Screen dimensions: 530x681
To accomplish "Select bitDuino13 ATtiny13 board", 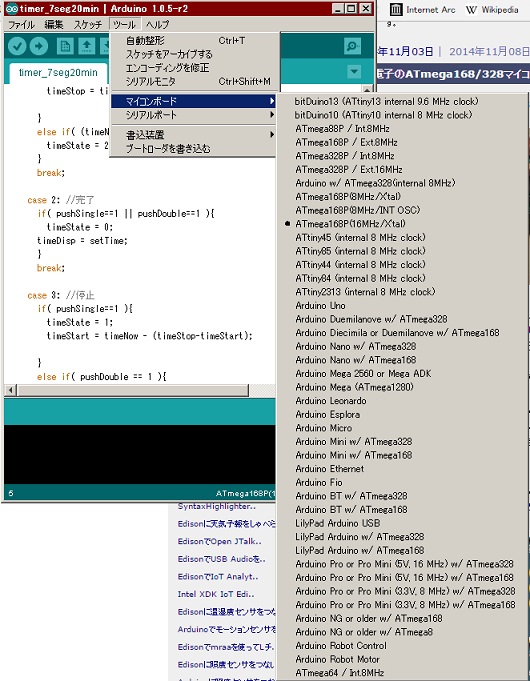I will [x=402, y=101].
